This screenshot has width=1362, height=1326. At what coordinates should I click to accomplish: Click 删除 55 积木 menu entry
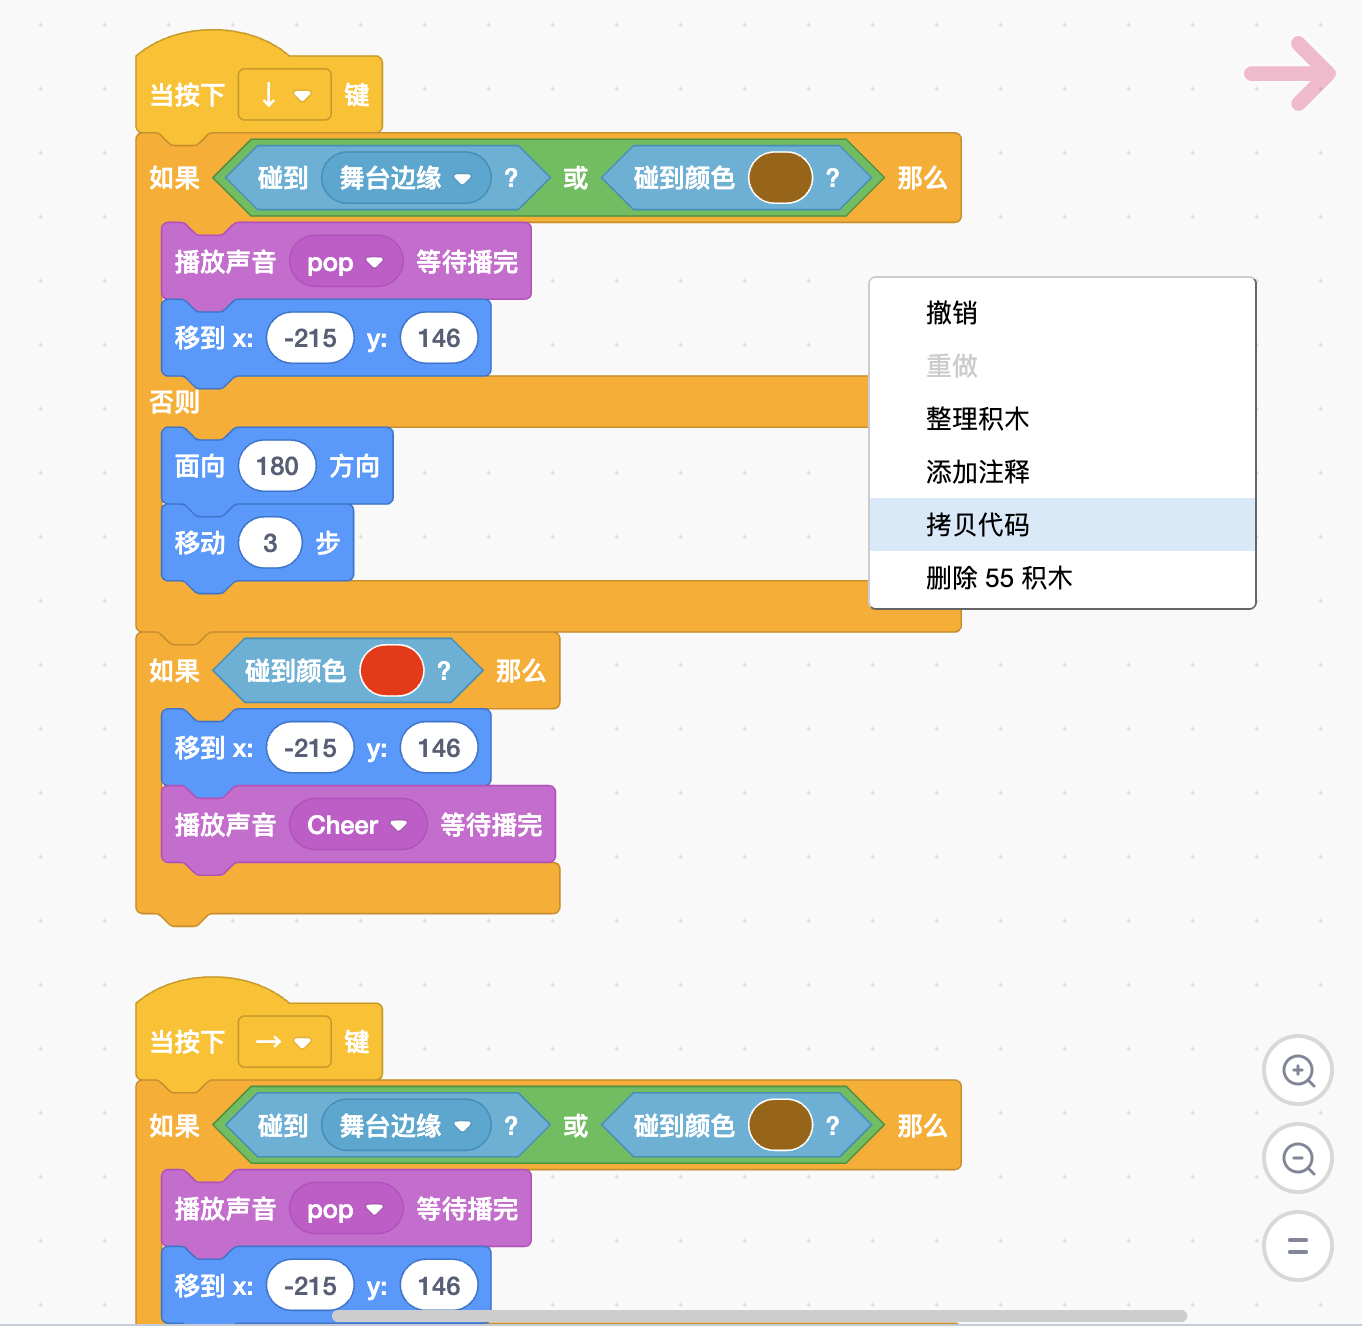coord(1062,577)
